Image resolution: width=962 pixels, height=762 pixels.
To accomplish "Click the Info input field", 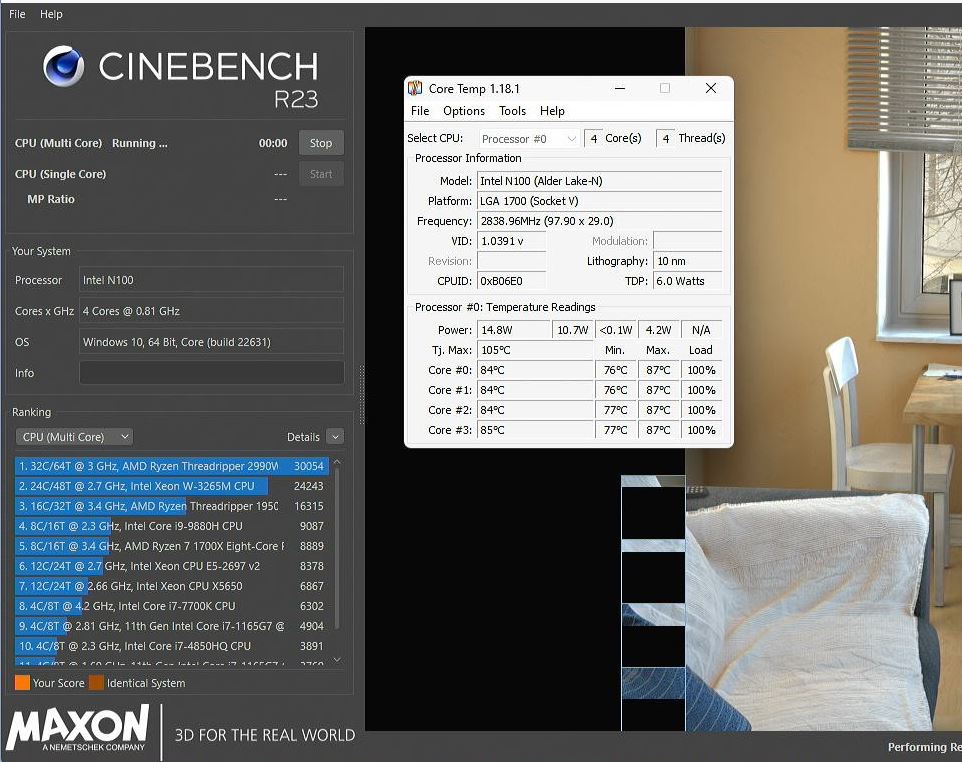I will (x=211, y=372).
